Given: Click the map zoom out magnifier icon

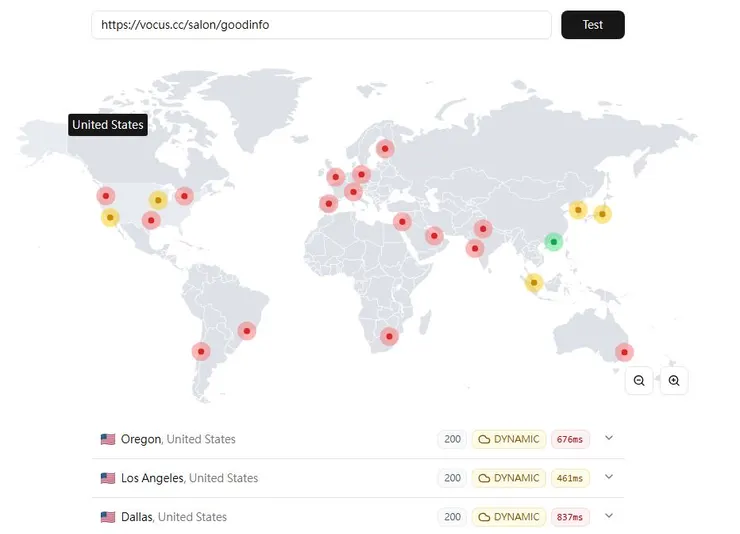Looking at the screenshot, I should point(639,380).
